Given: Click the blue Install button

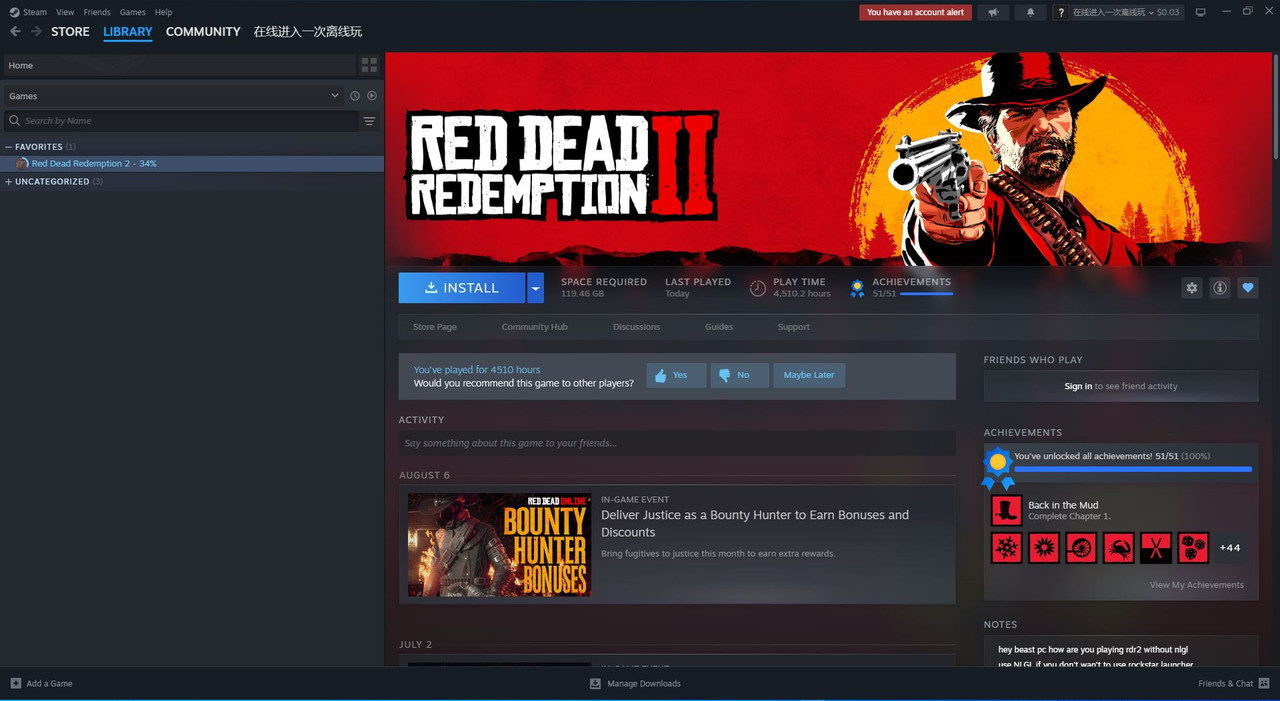Looking at the screenshot, I should coord(462,288).
